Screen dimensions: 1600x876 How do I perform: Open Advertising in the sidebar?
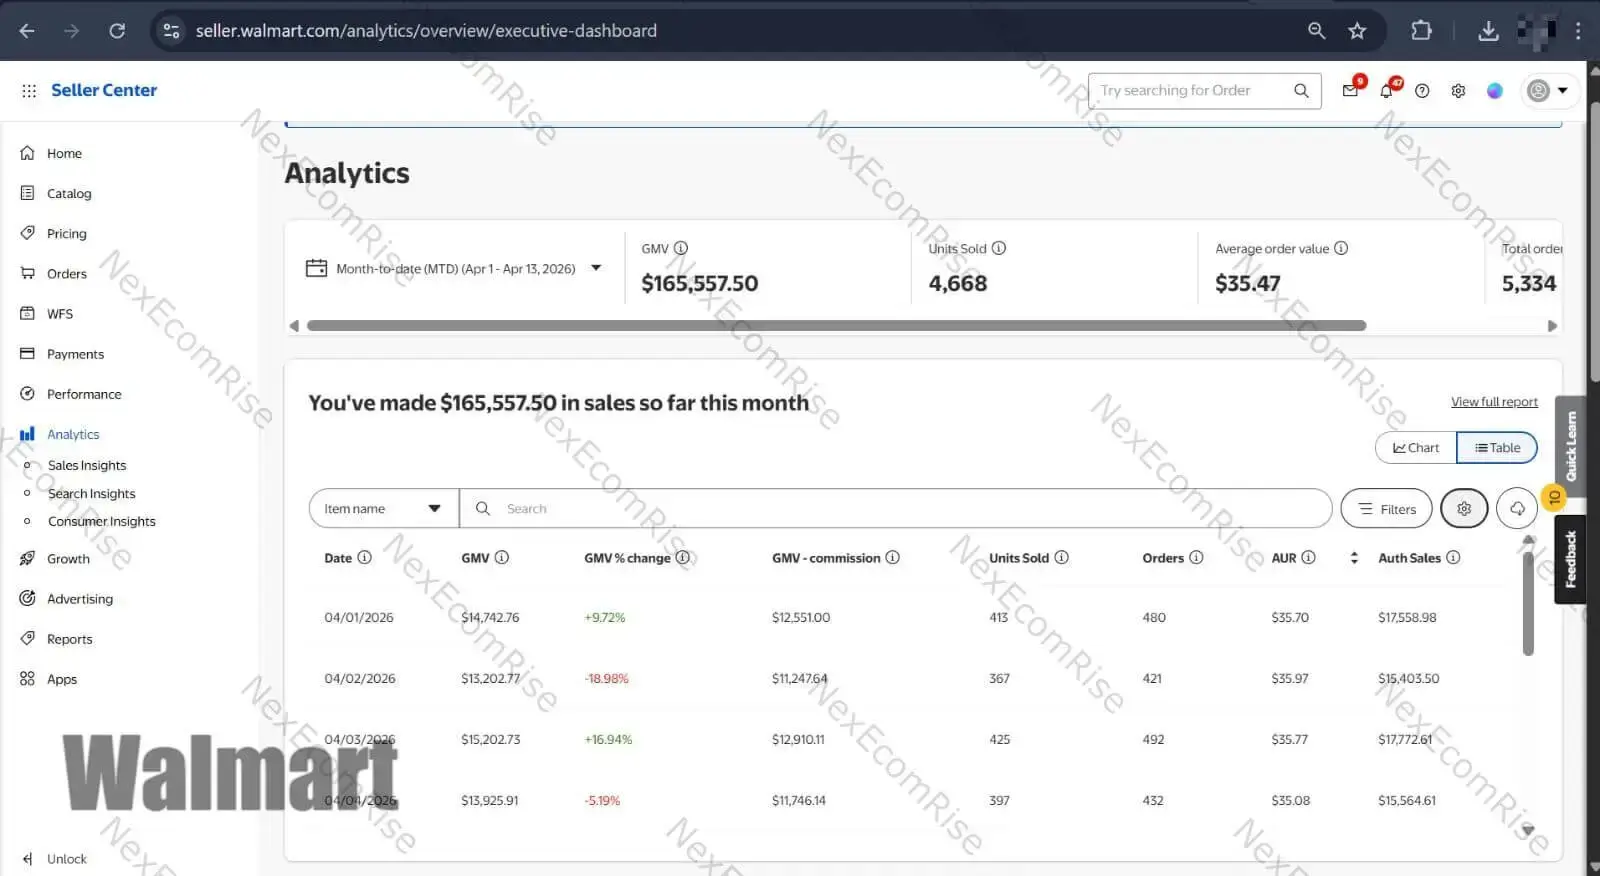pos(80,599)
